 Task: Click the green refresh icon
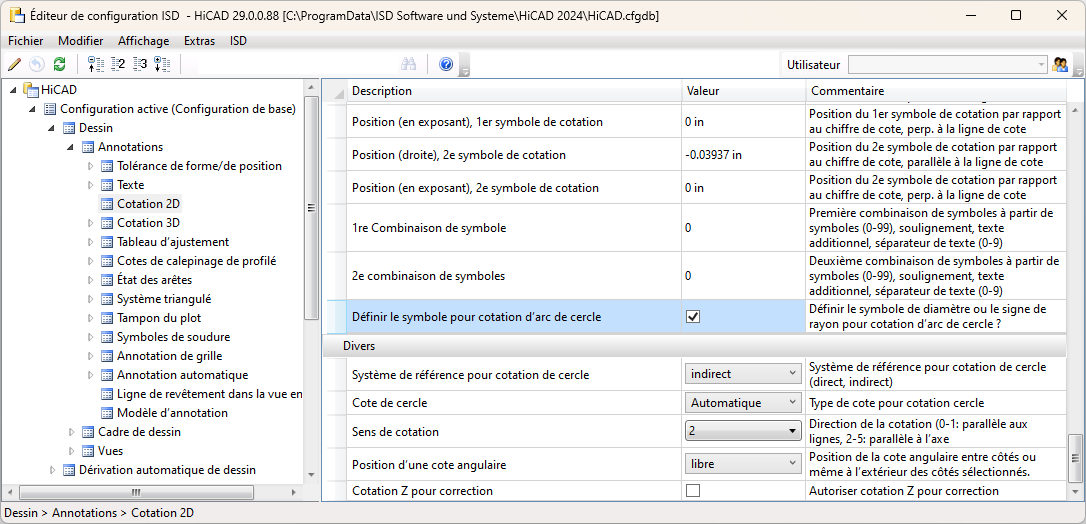coord(60,64)
